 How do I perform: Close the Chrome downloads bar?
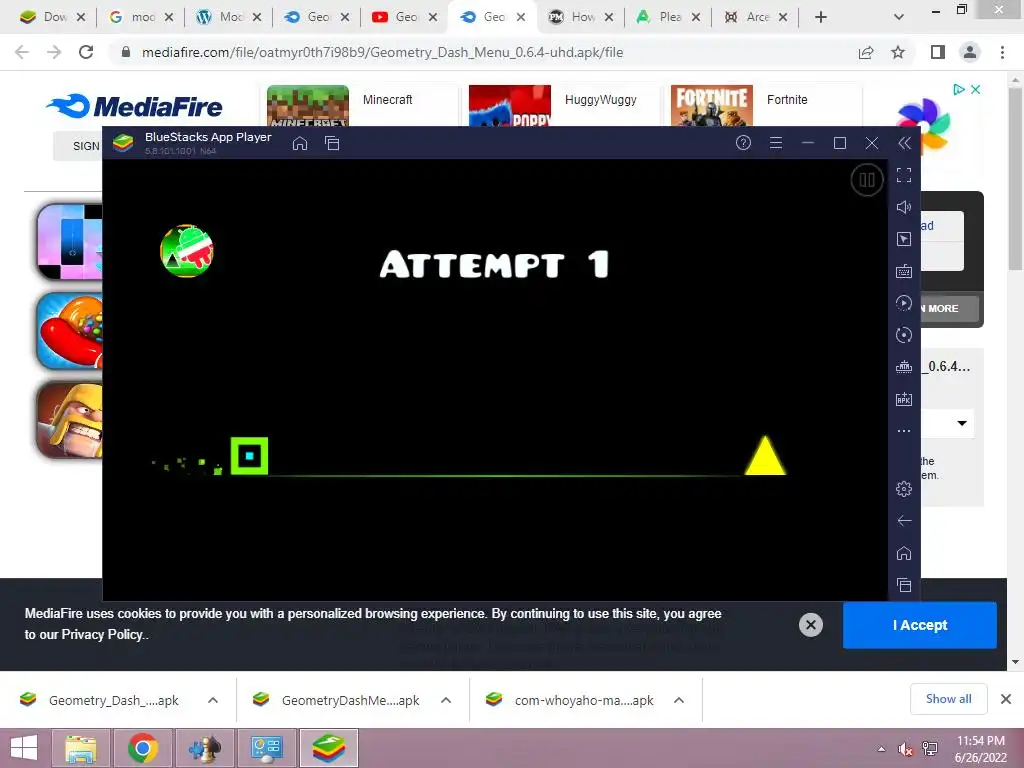click(x=1006, y=699)
